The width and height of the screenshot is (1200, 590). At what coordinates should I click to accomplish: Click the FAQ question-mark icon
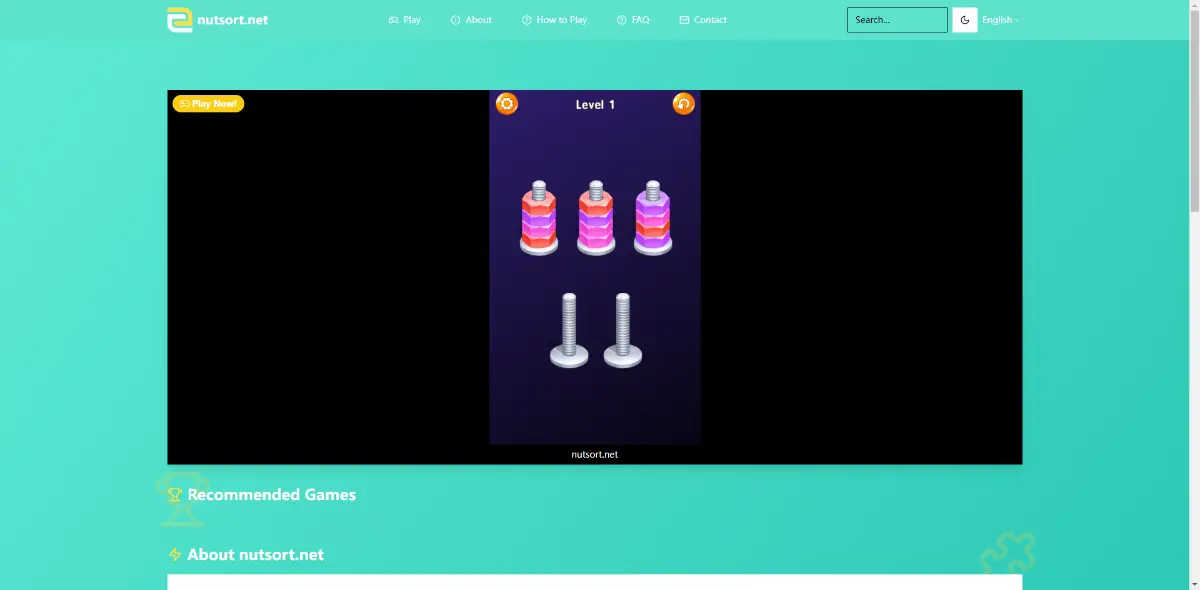click(620, 19)
